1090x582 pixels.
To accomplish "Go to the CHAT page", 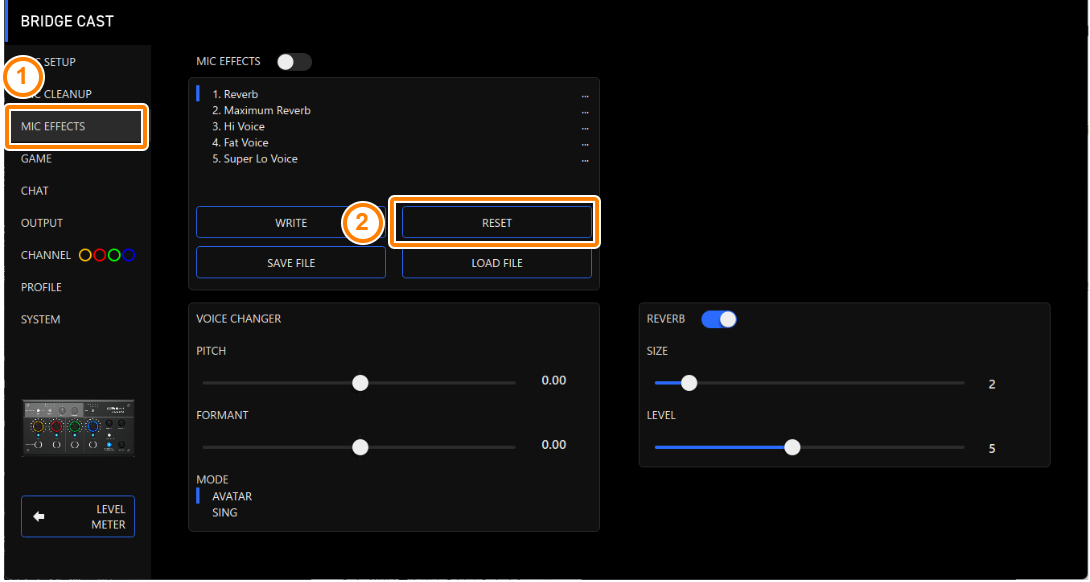I will [x=35, y=191].
